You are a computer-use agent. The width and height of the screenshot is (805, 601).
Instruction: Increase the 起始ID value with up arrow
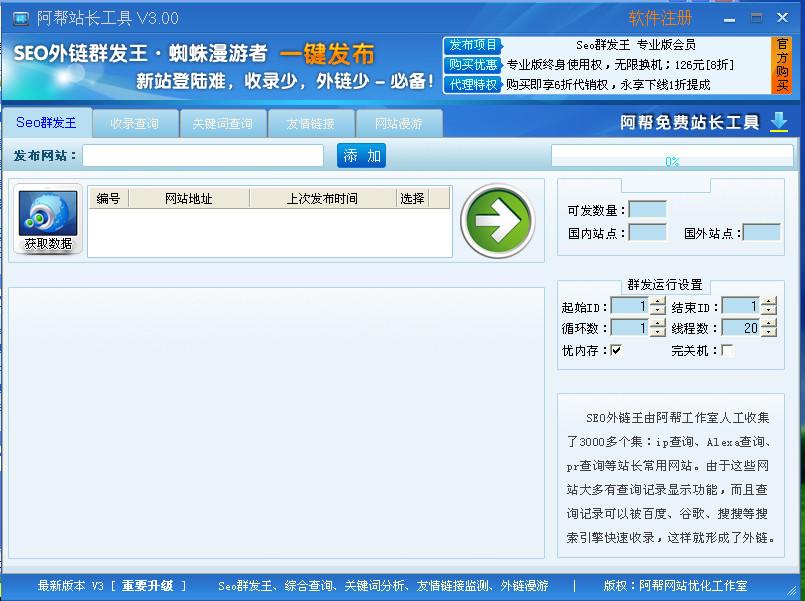coord(657,302)
